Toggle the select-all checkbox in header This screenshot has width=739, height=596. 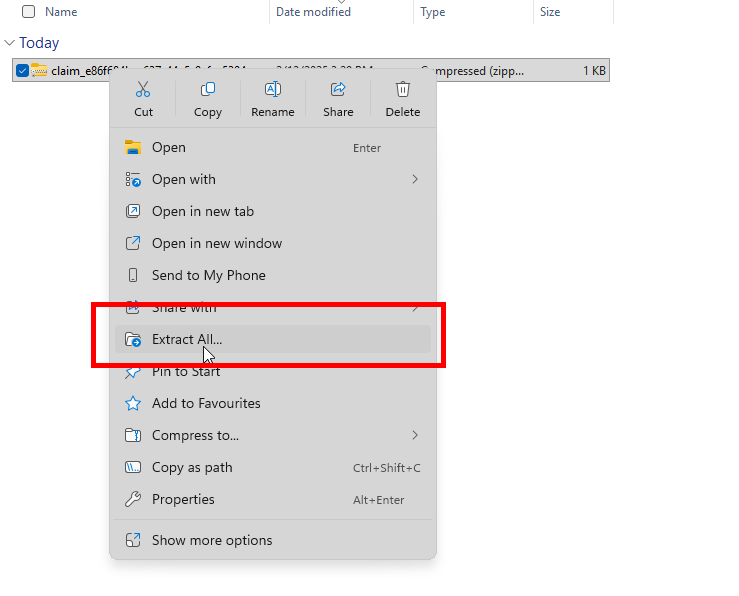(28, 12)
